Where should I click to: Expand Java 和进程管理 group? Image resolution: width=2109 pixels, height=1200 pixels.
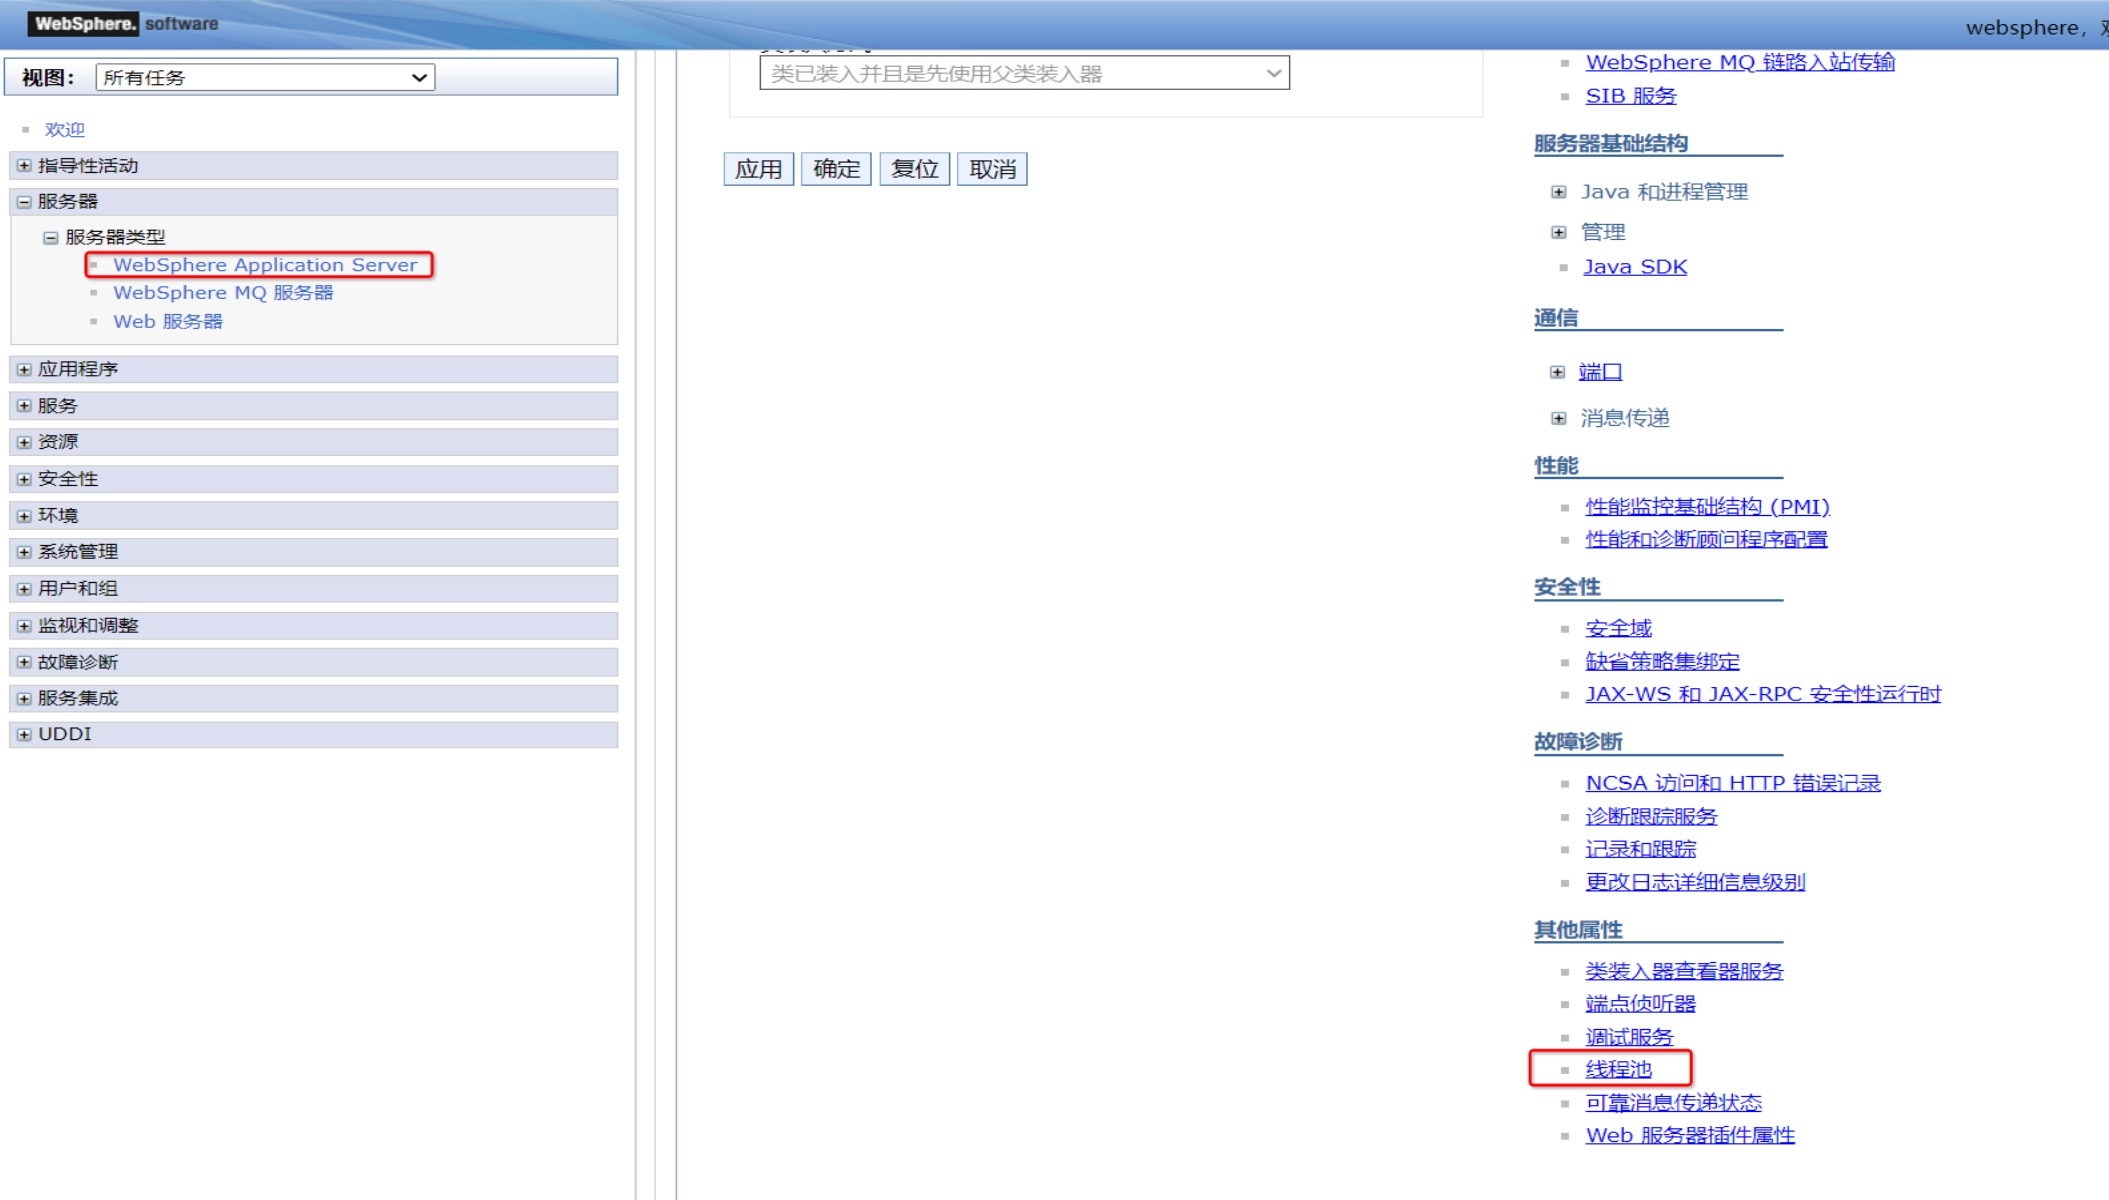point(1558,192)
